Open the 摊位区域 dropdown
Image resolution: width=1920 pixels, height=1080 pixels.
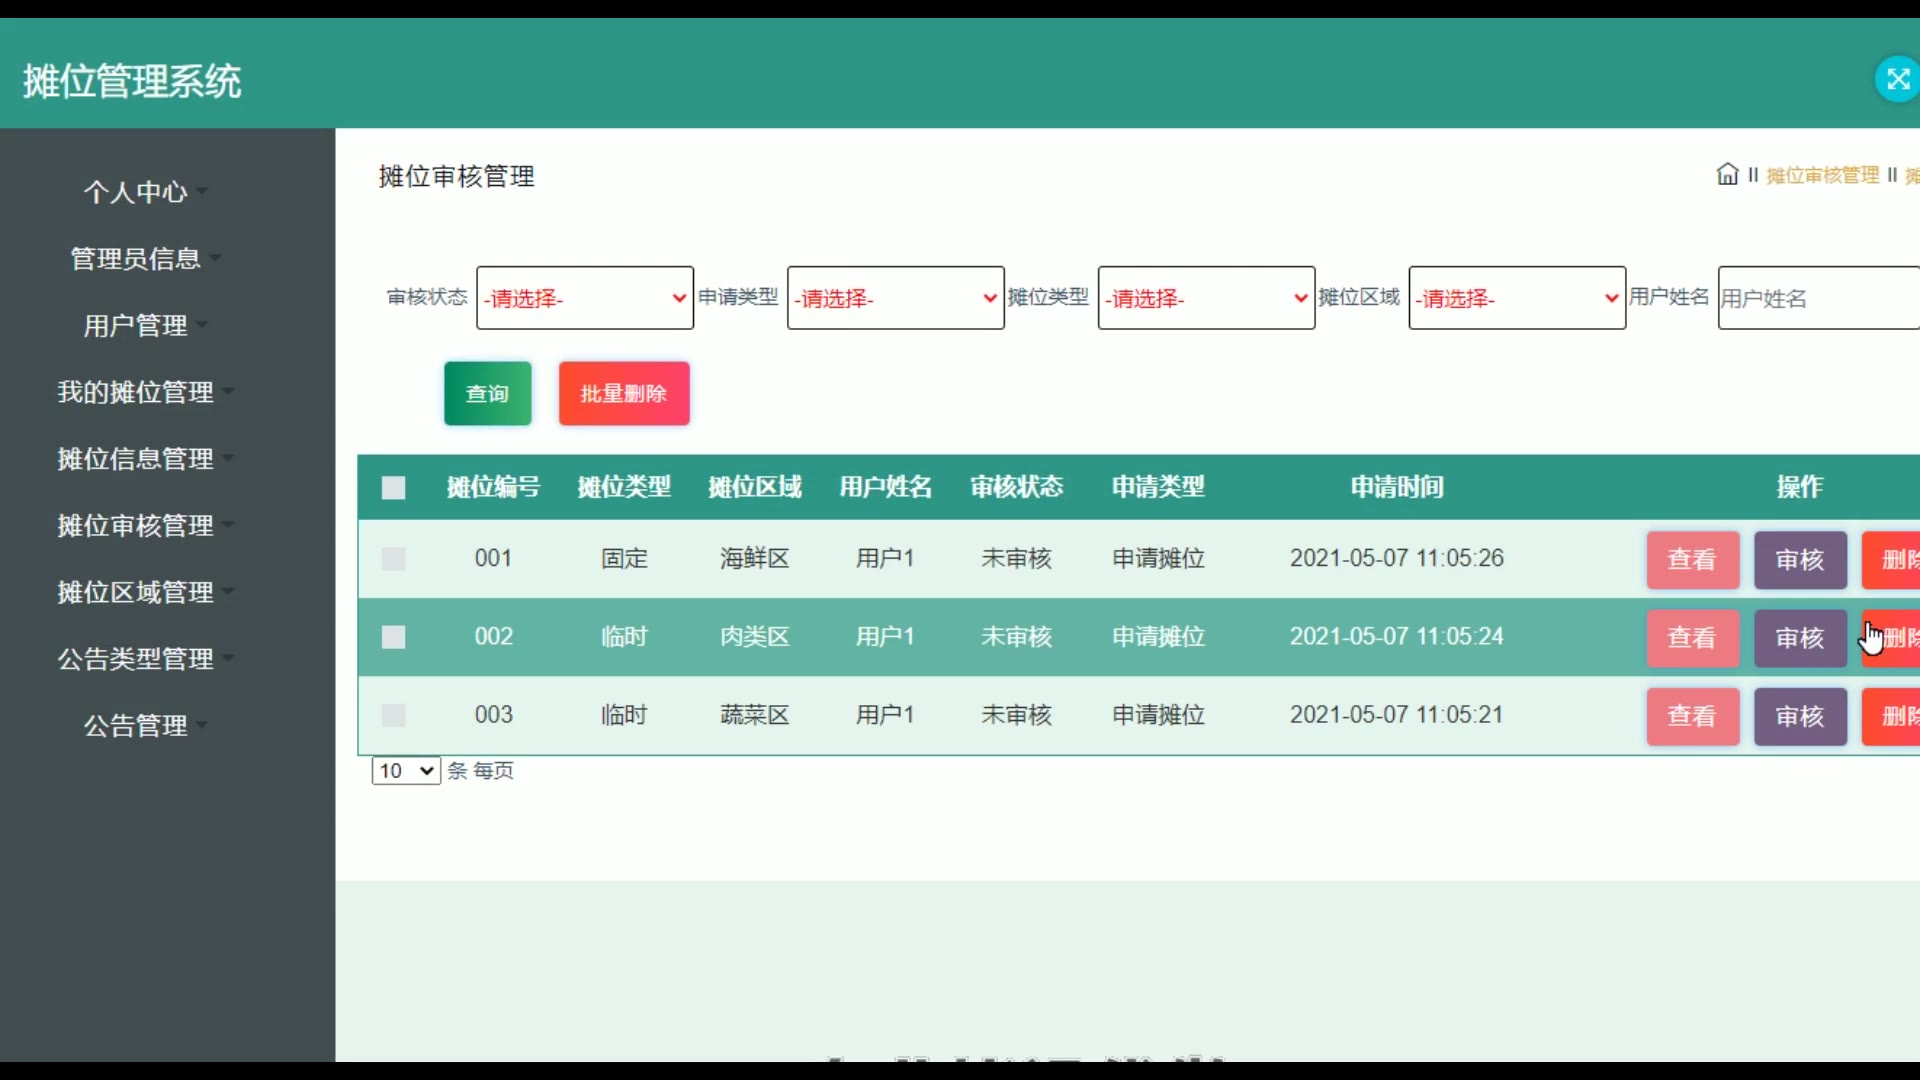pyautogui.click(x=1516, y=298)
